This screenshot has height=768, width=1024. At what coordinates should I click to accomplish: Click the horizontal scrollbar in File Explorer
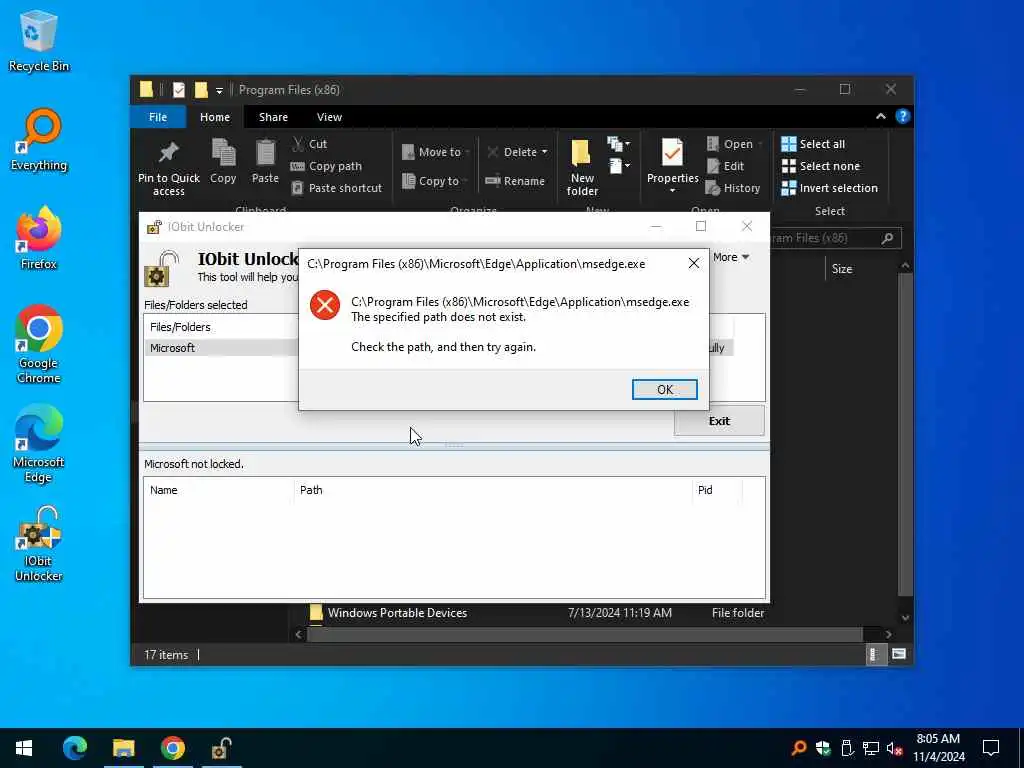pos(584,634)
